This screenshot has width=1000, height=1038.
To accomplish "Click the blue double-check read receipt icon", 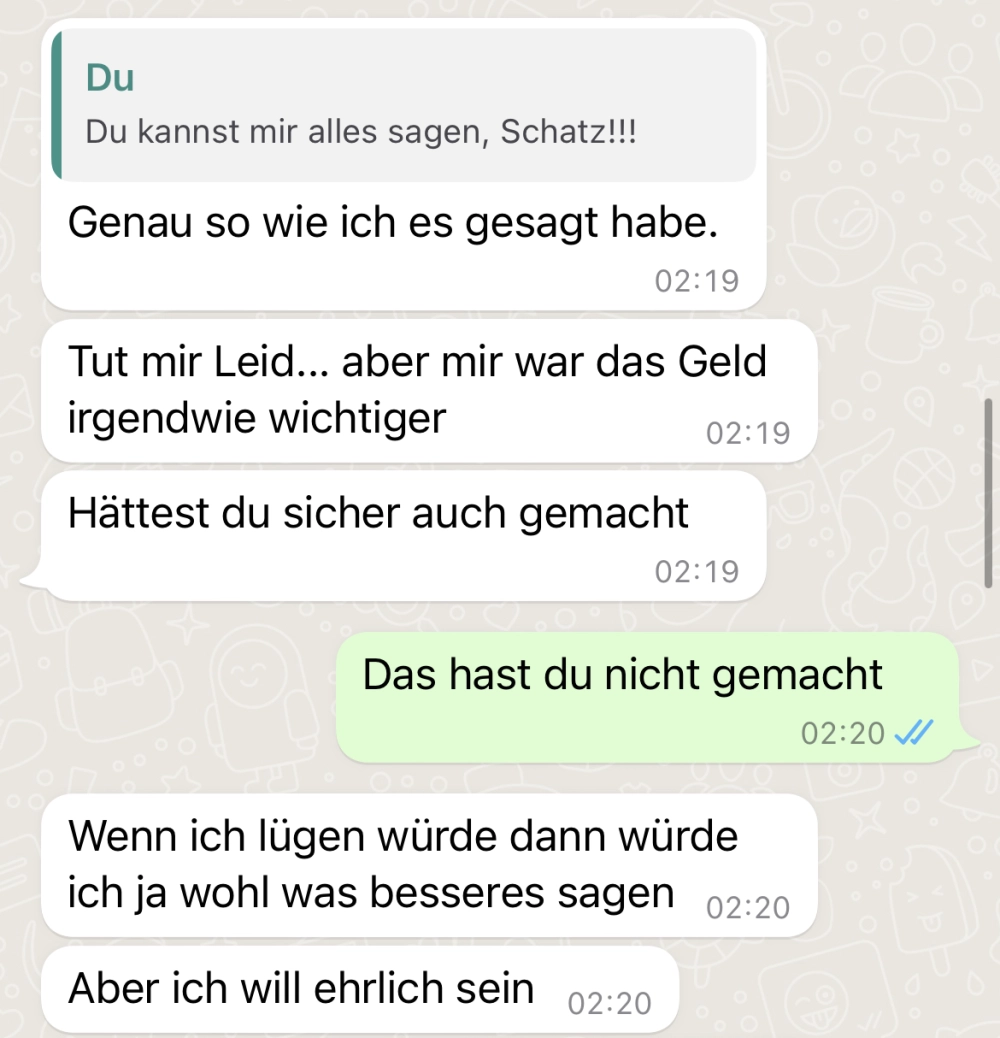I will click(x=913, y=733).
